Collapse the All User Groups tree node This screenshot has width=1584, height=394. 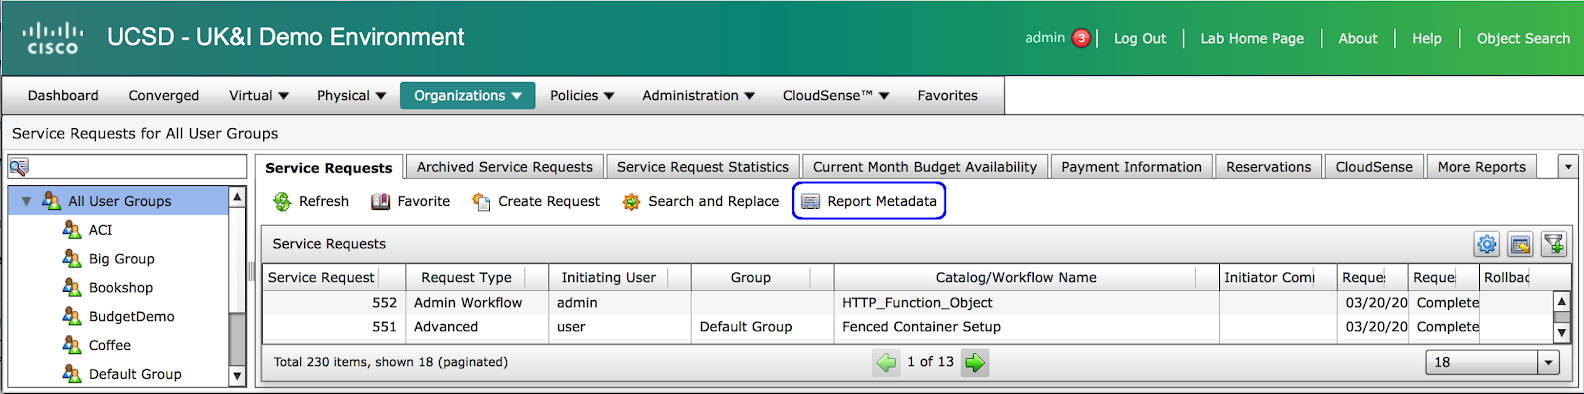click(26, 201)
